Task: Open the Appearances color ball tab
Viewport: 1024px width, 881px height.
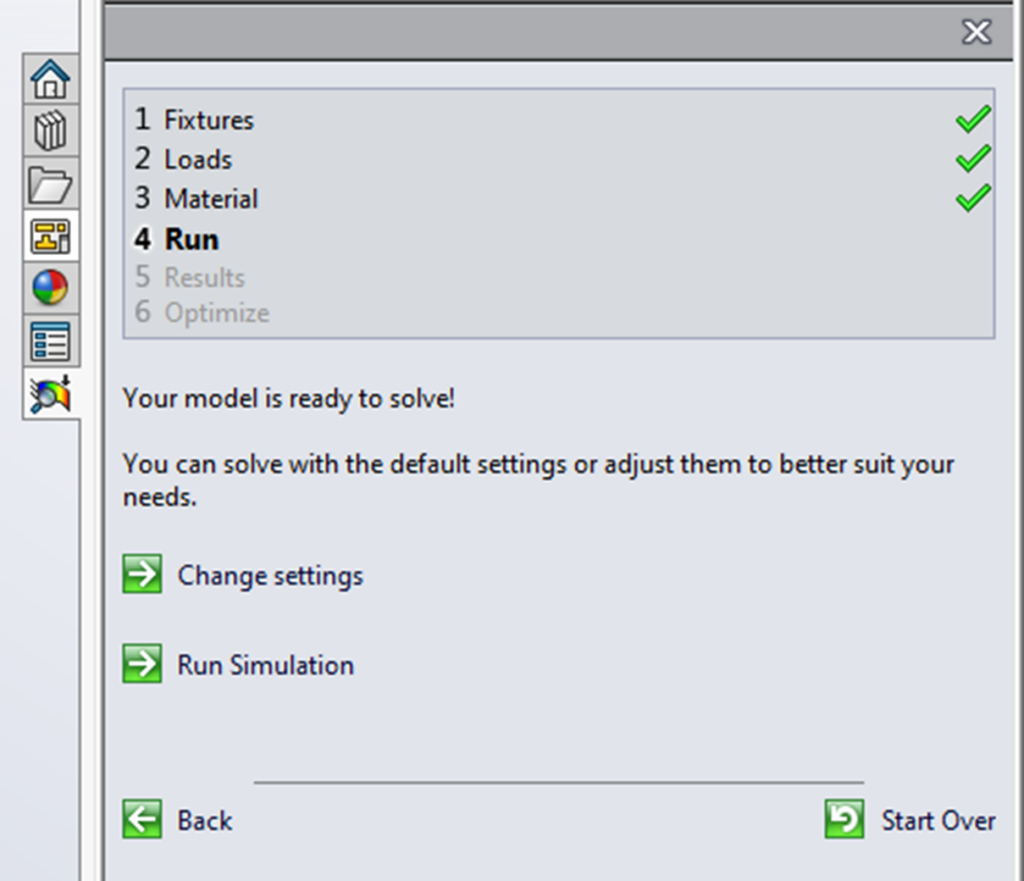Action: pos(51,289)
